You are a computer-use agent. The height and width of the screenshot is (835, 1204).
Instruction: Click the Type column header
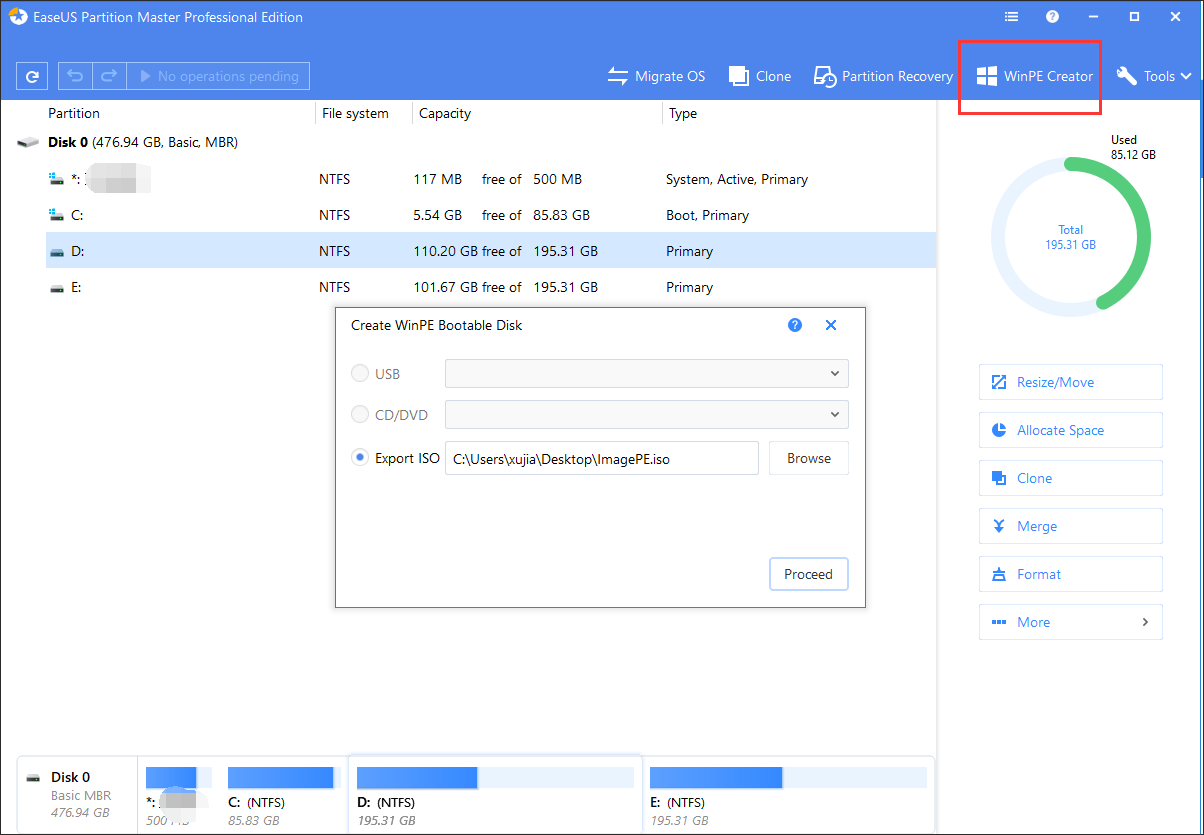[x=683, y=113]
